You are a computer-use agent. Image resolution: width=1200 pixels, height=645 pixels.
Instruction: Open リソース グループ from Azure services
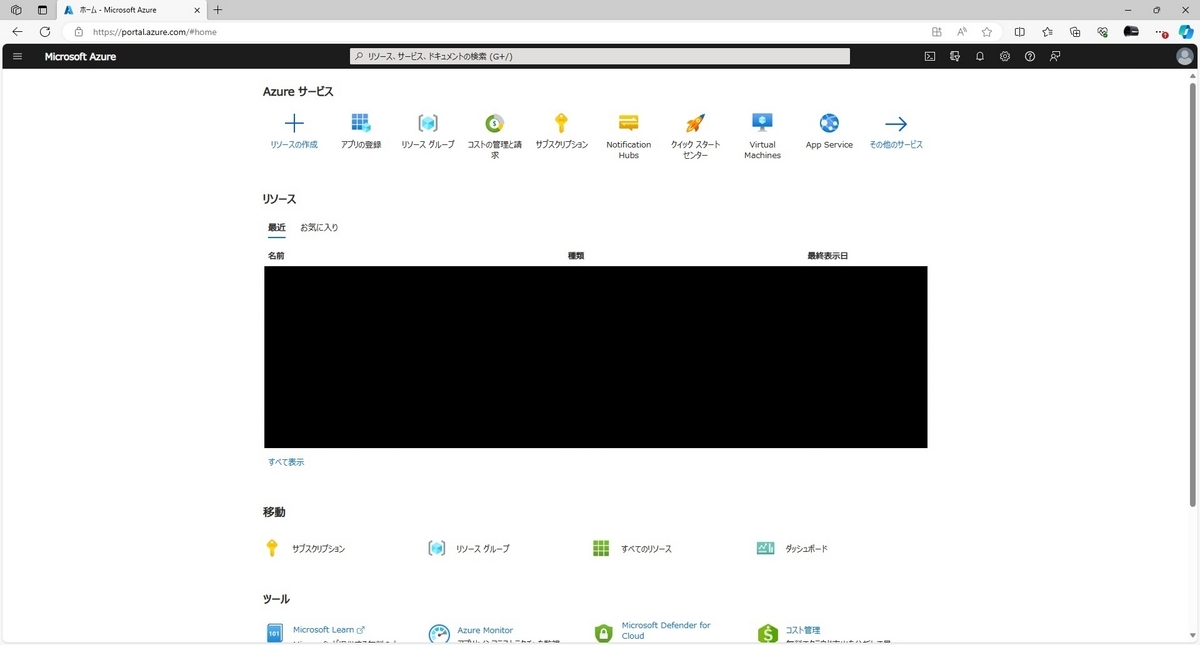coord(427,130)
